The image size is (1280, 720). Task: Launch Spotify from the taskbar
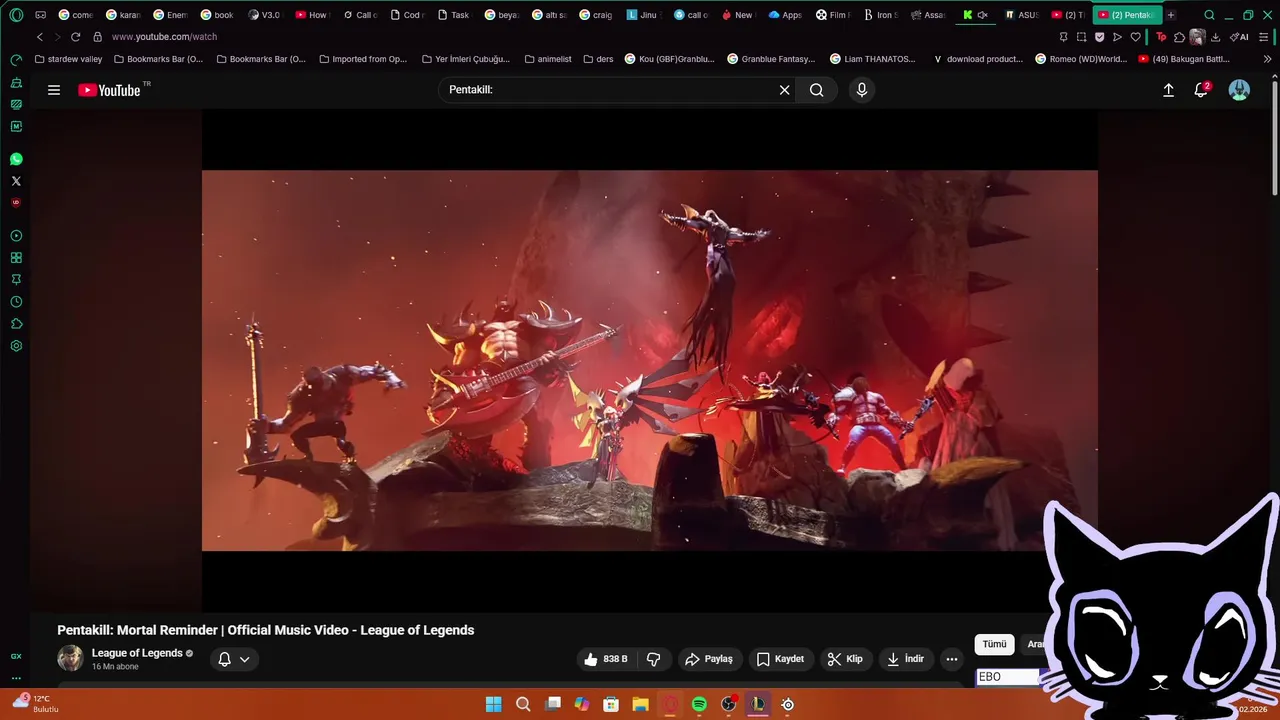699,704
